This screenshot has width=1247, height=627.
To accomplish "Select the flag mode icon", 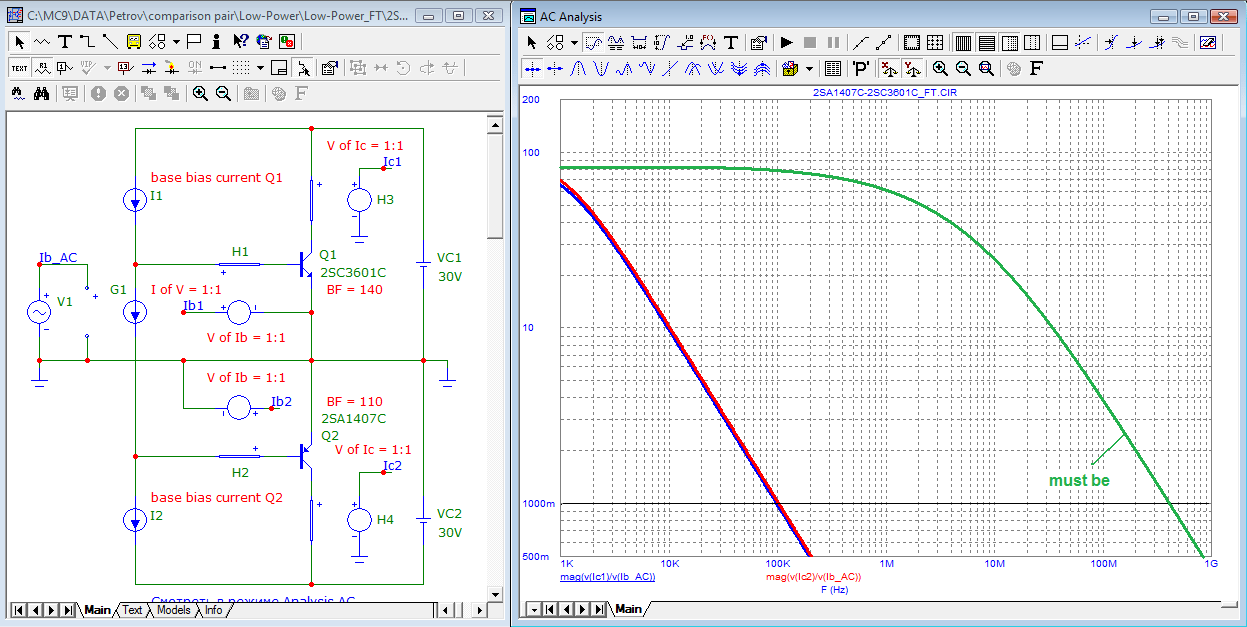I will pyautogui.click(x=193, y=42).
